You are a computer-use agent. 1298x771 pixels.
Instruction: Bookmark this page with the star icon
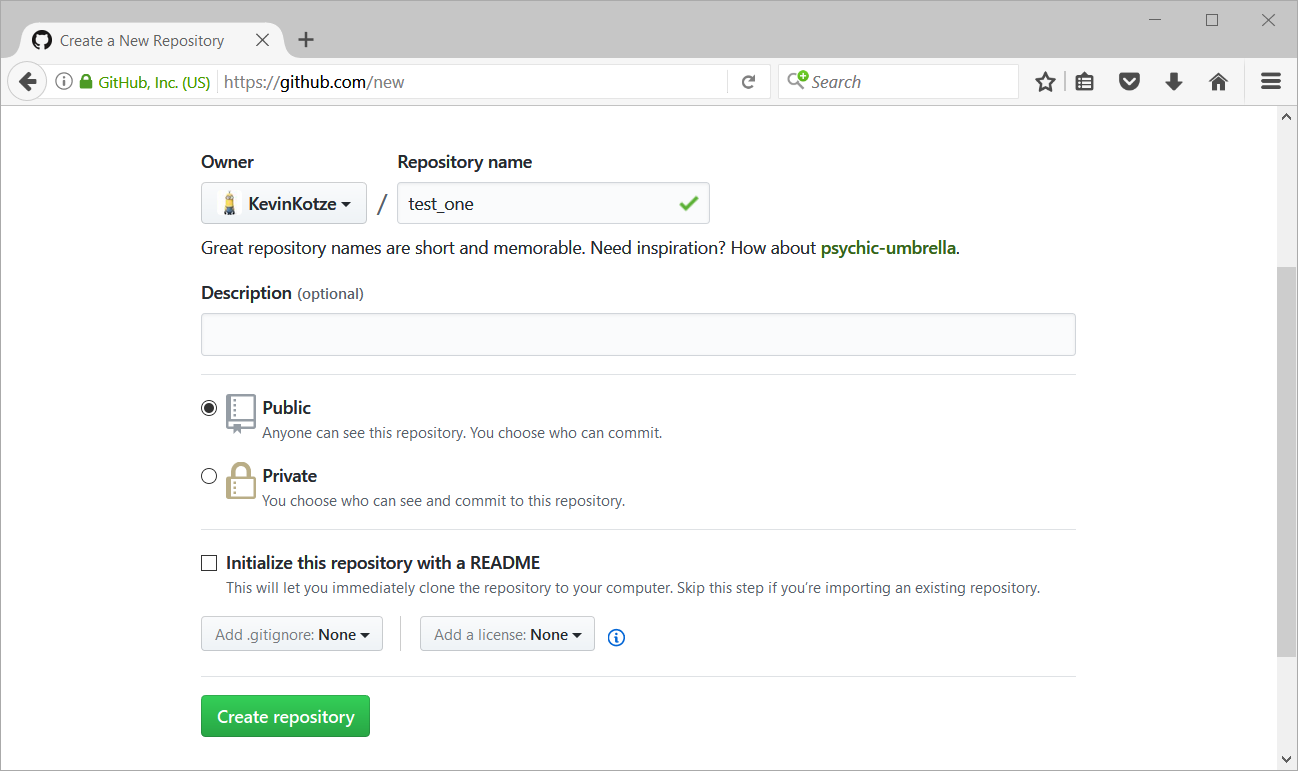[1045, 82]
